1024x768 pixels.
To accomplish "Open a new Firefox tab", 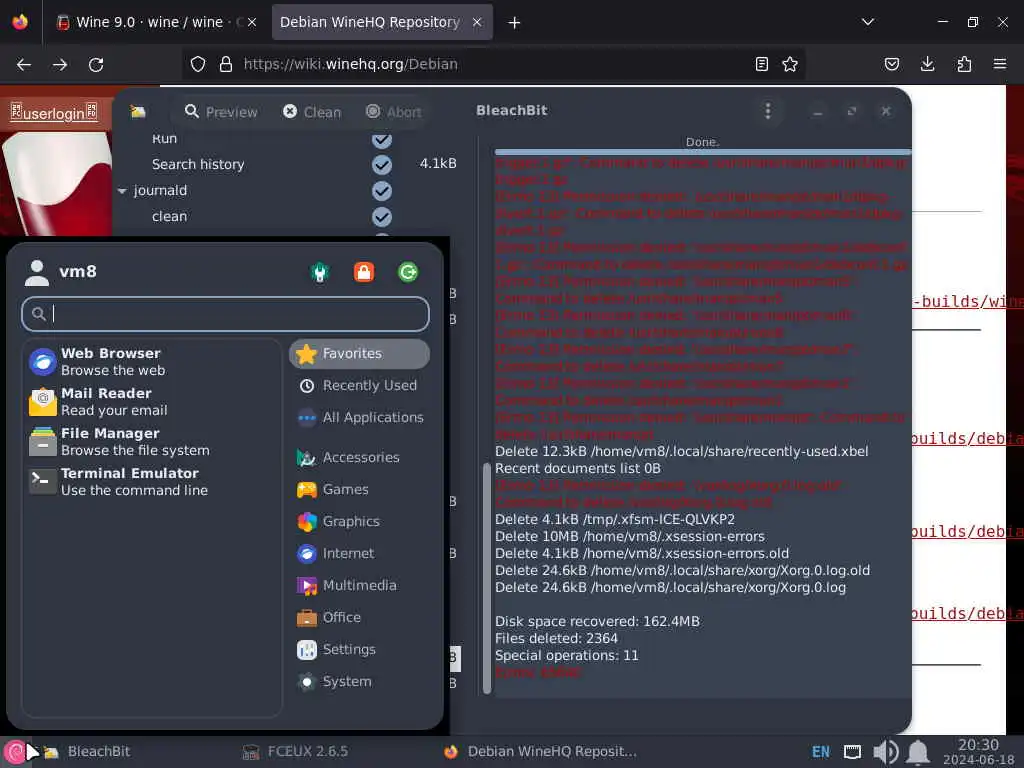I will pyautogui.click(x=514, y=23).
